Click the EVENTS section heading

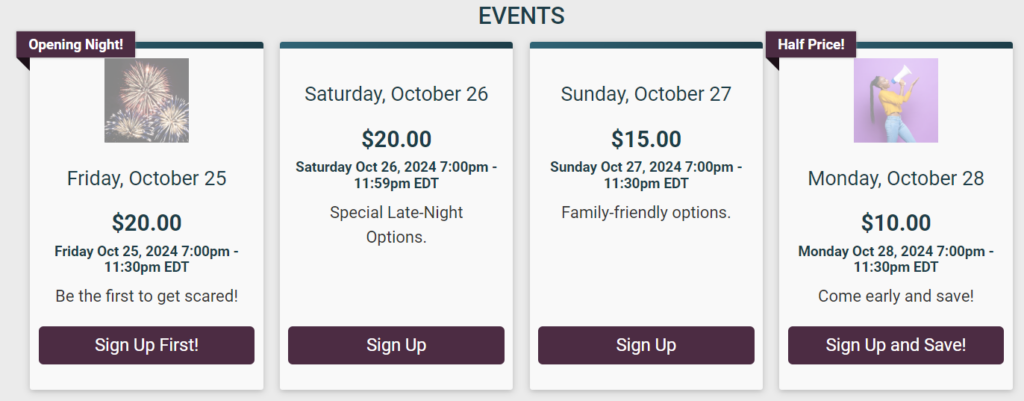pos(521,16)
